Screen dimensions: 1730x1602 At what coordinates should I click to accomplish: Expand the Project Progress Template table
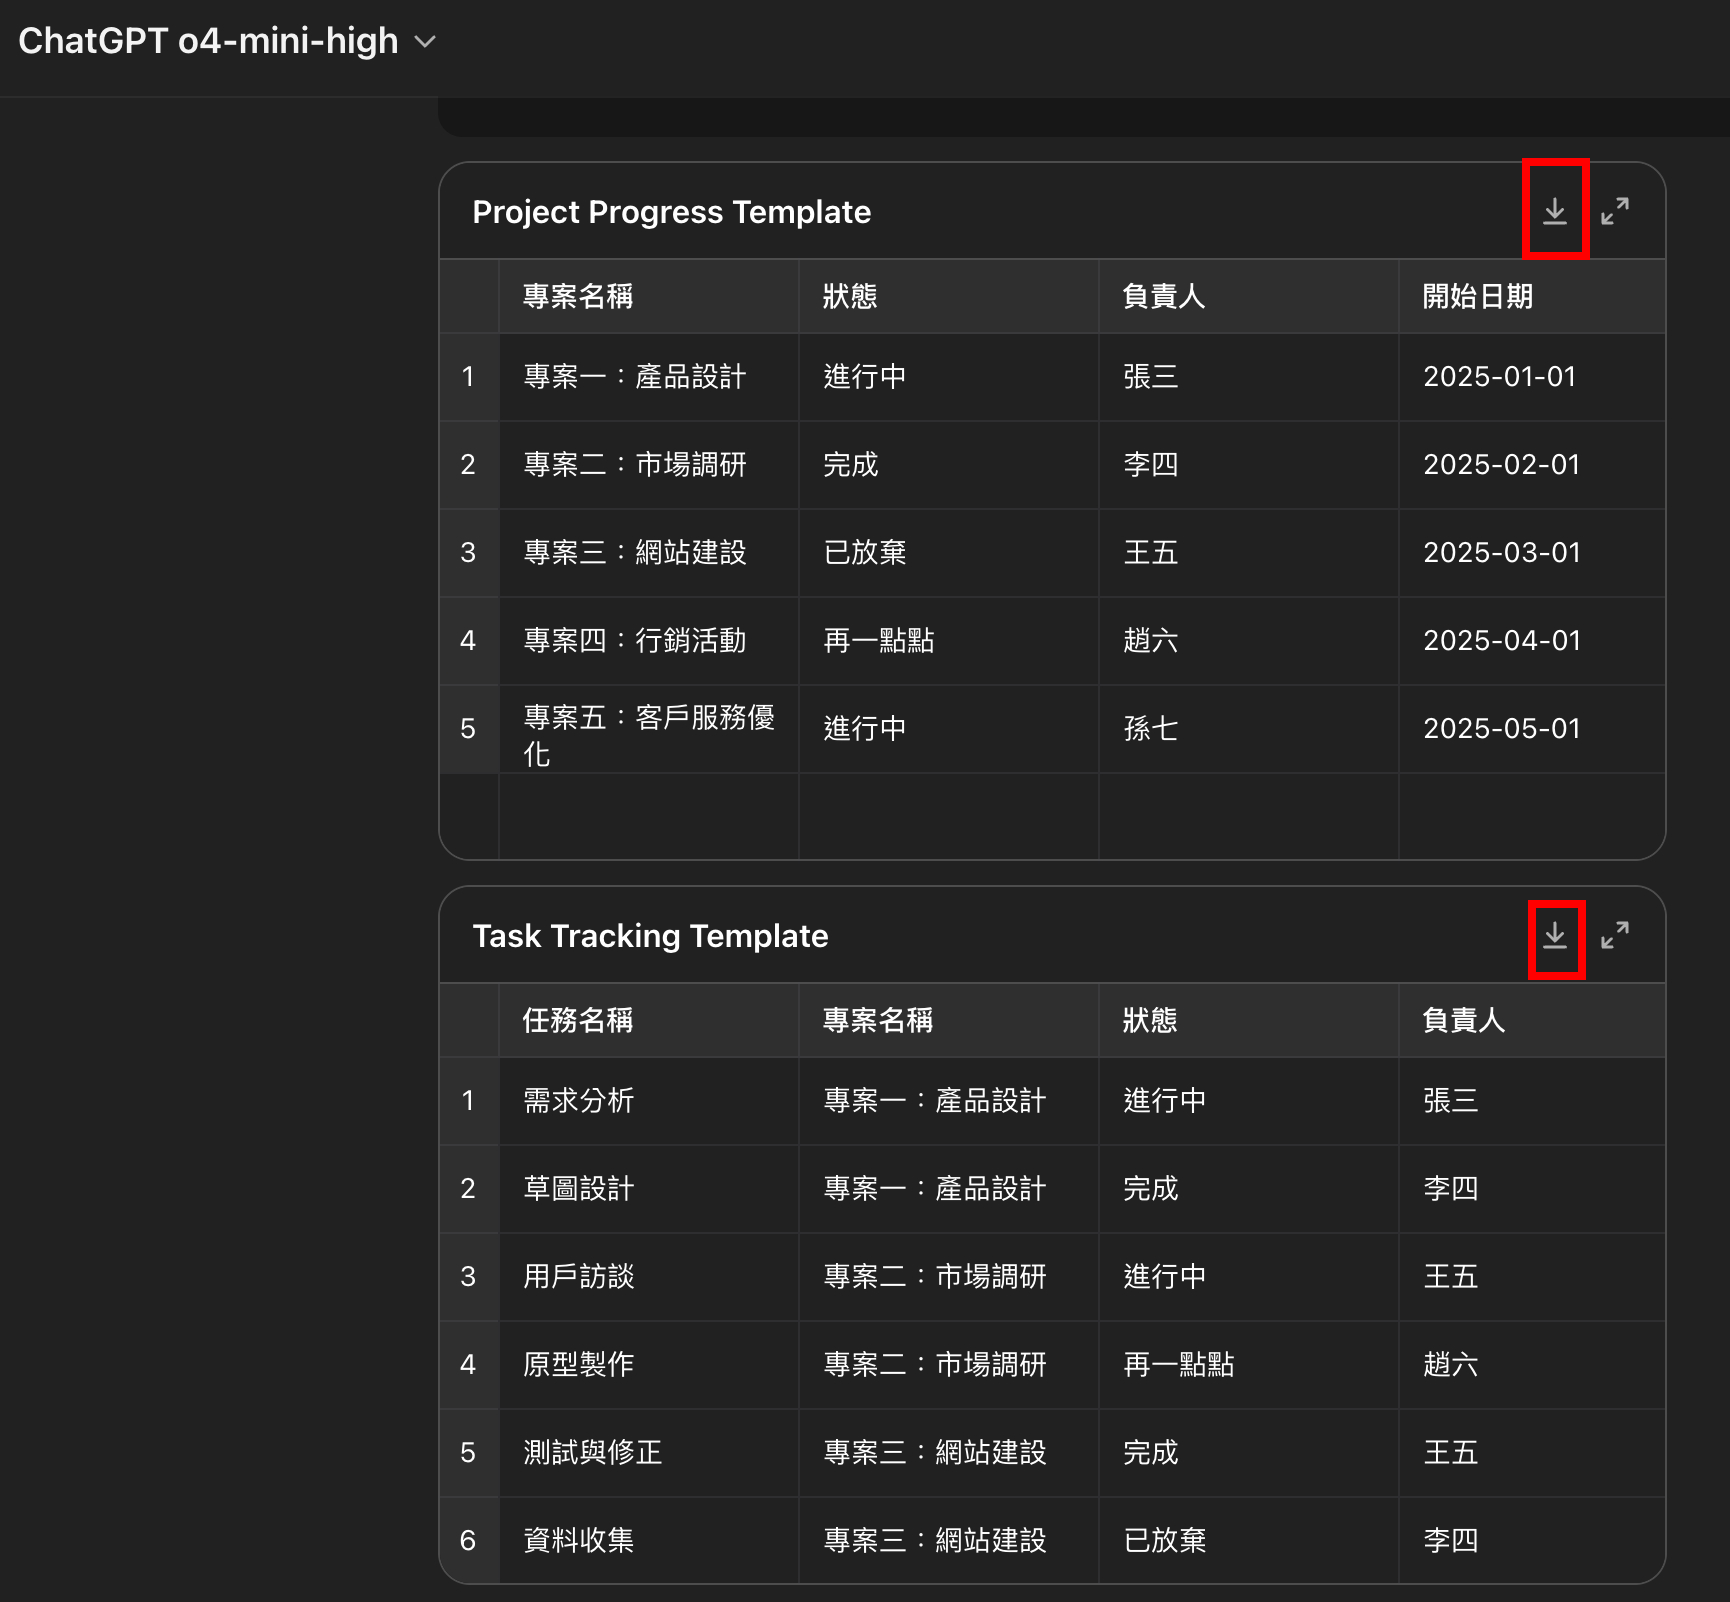pyautogui.click(x=1614, y=211)
